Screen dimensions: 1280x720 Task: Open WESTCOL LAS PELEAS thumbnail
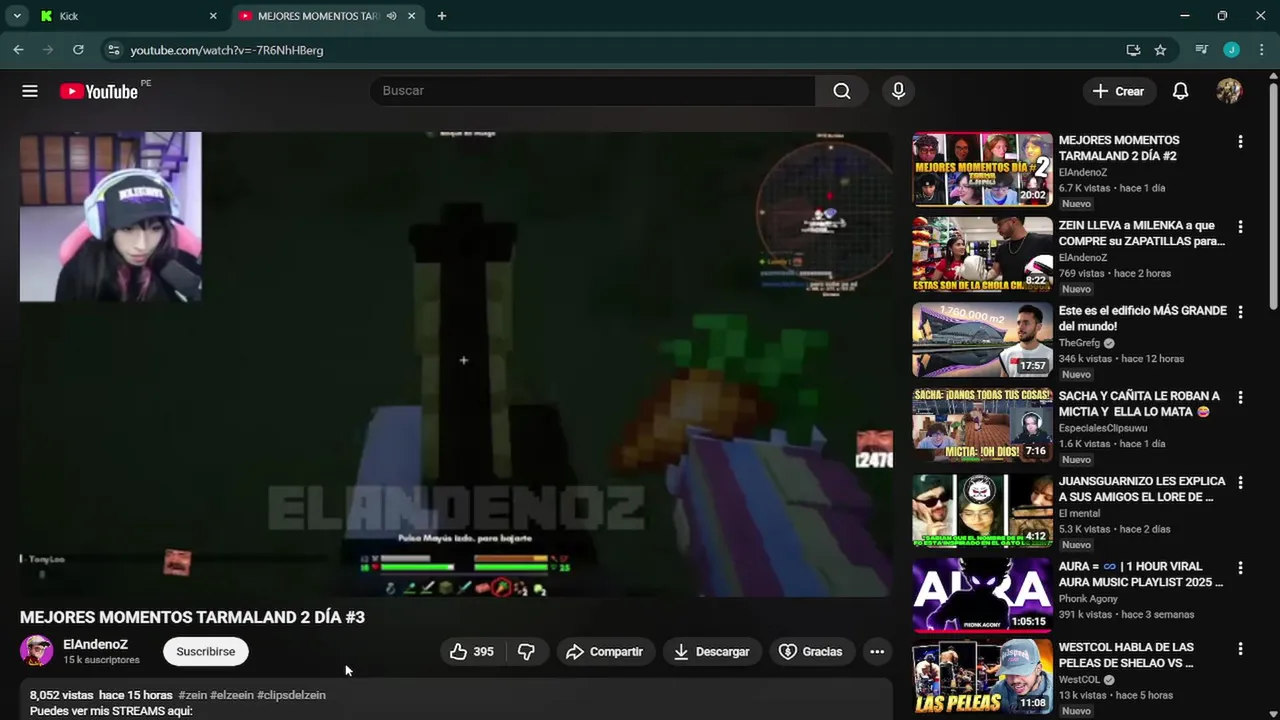coord(982,675)
